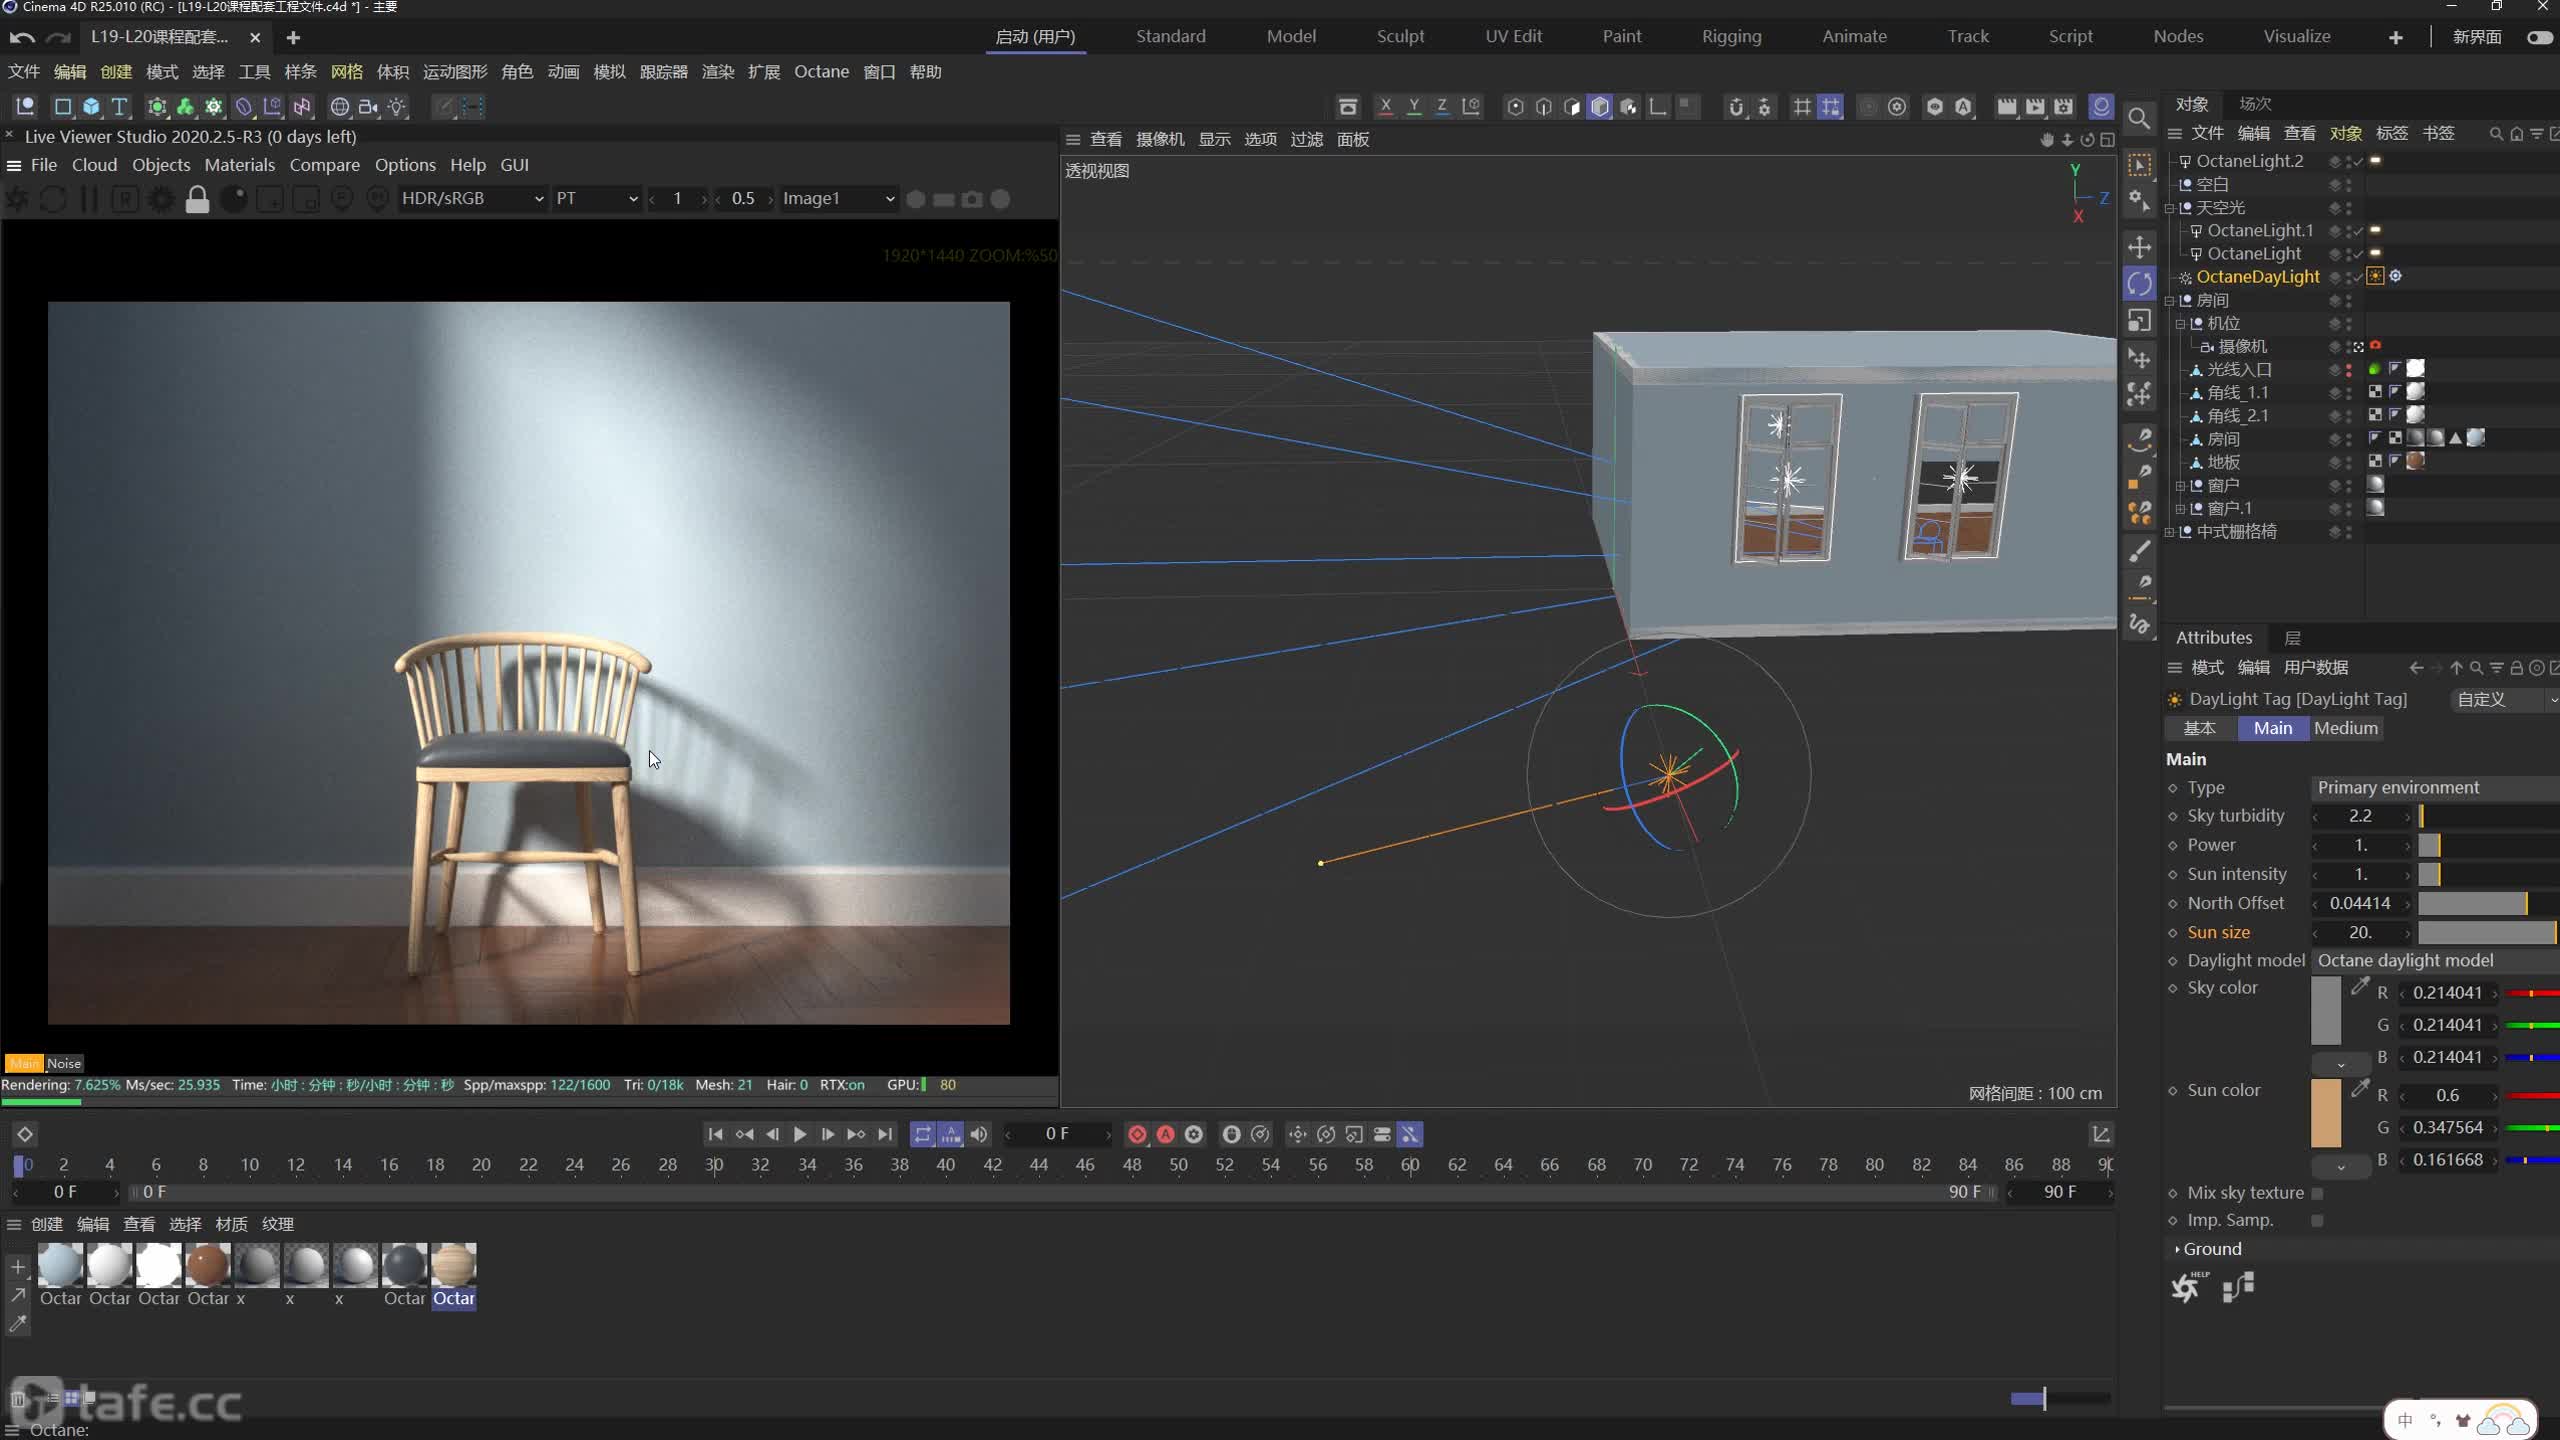2560x1440 pixels.
Task: Open the PT kernel dropdown
Action: tap(596, 199)
